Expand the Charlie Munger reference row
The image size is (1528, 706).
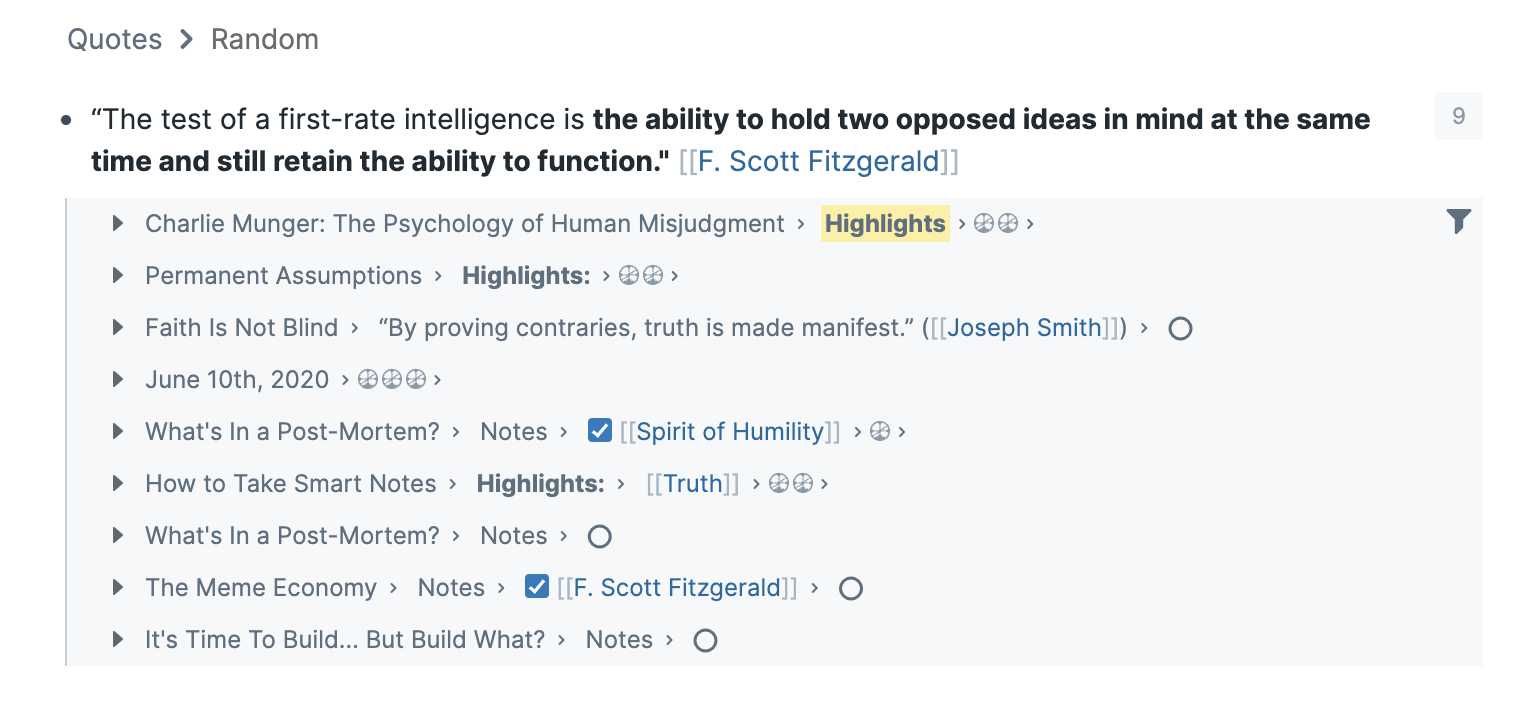pos(118,223)
